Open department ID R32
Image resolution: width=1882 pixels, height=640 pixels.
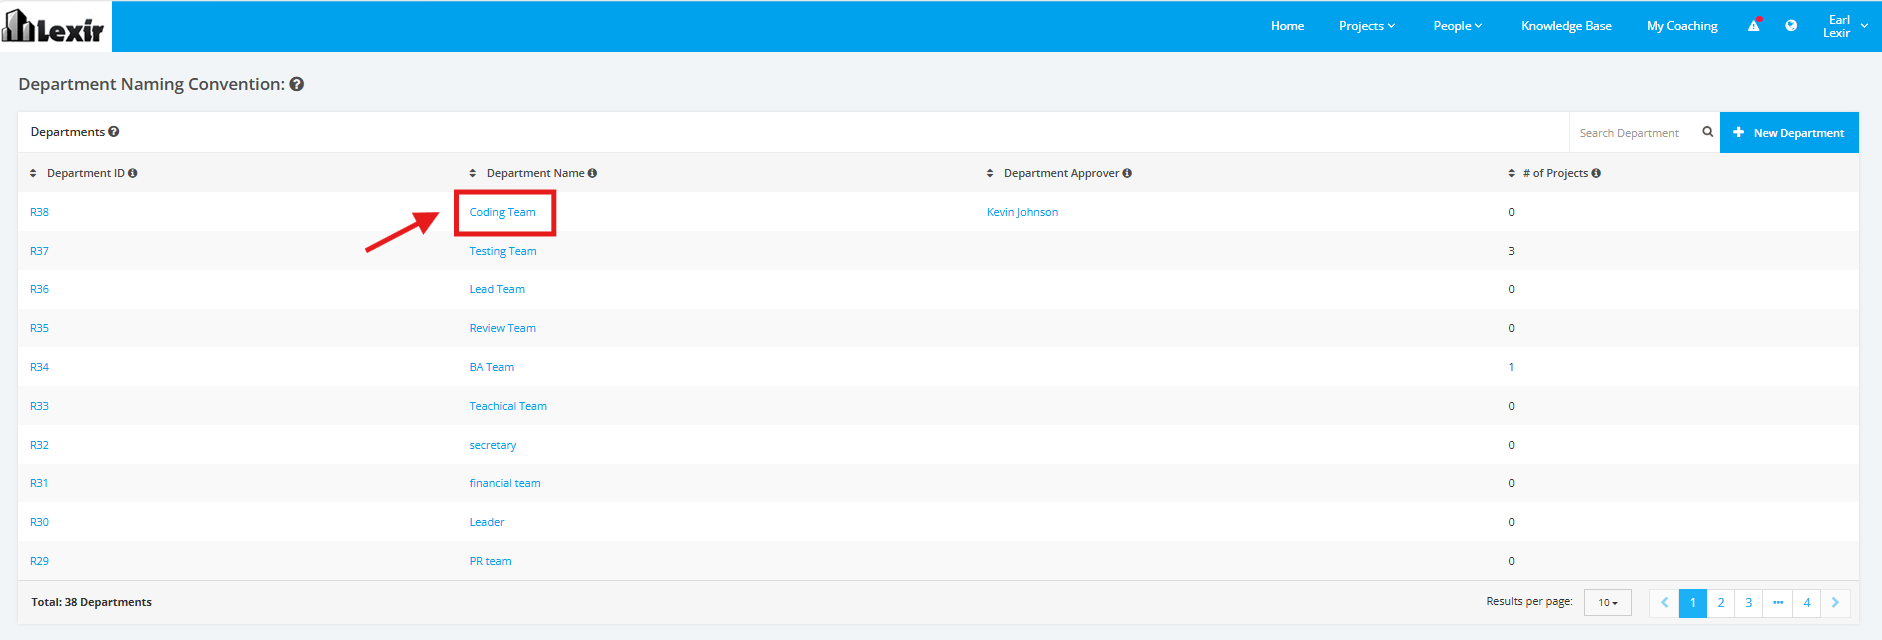(39, 445)
